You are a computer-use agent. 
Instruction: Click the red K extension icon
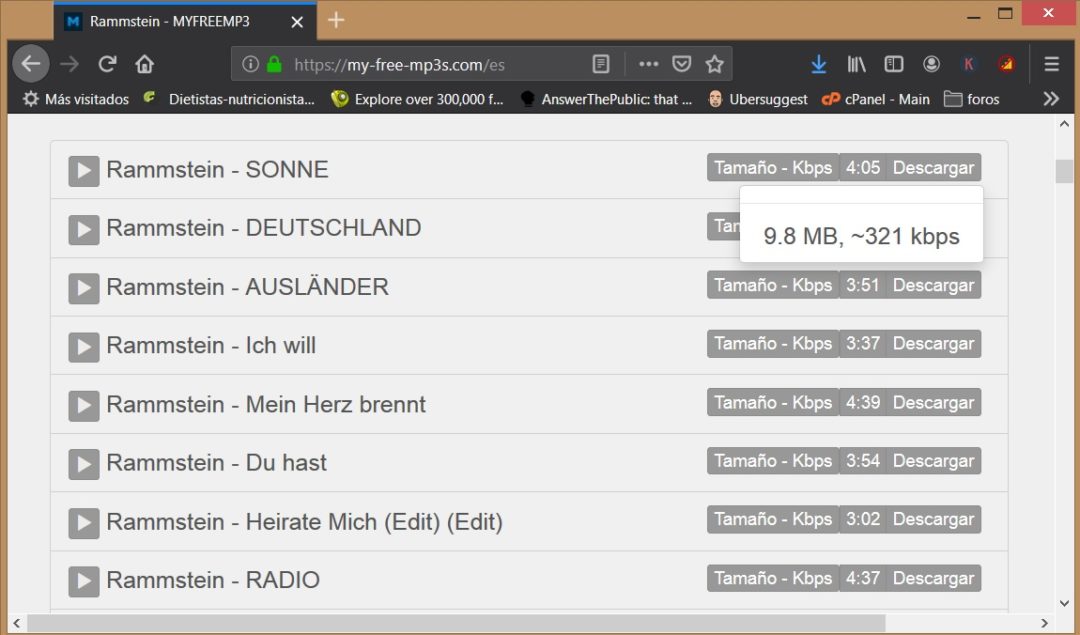click(968, 63)
